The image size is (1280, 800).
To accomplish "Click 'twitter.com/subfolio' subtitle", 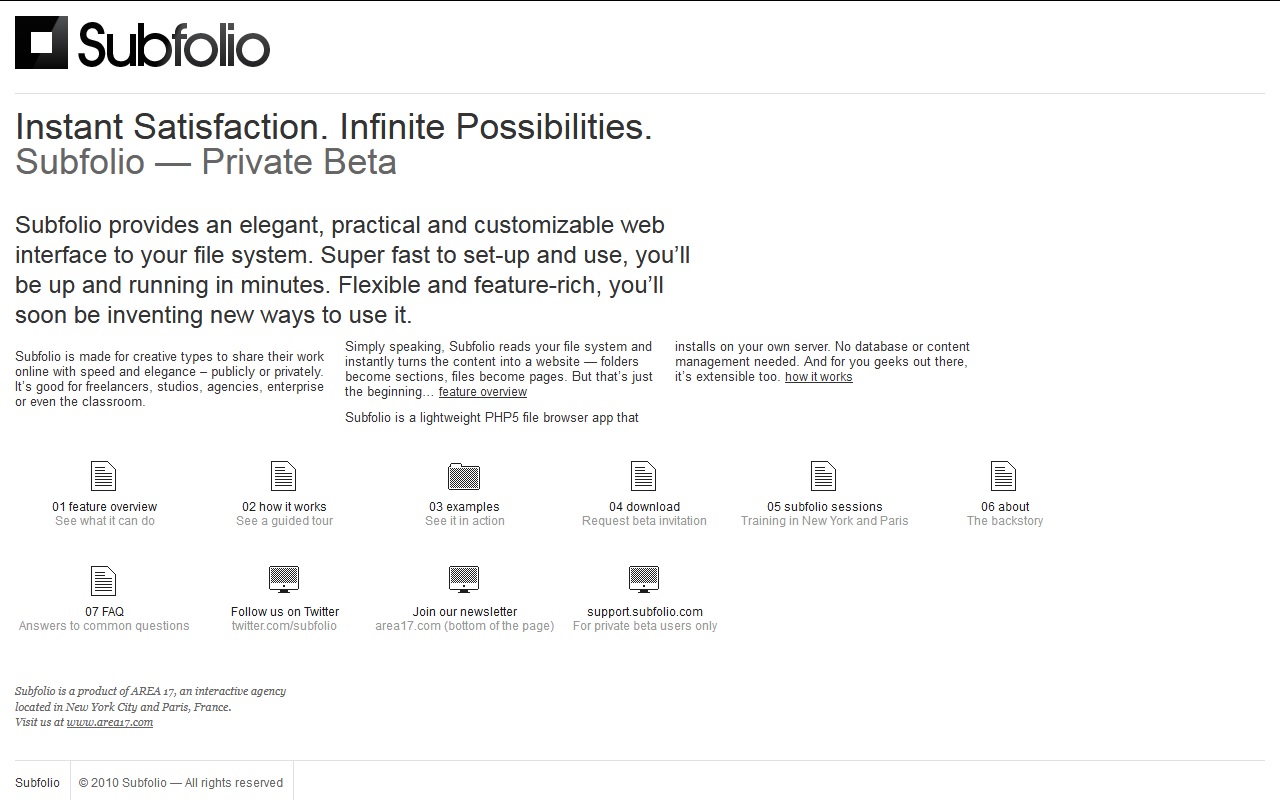I will [x=284, y=626].
